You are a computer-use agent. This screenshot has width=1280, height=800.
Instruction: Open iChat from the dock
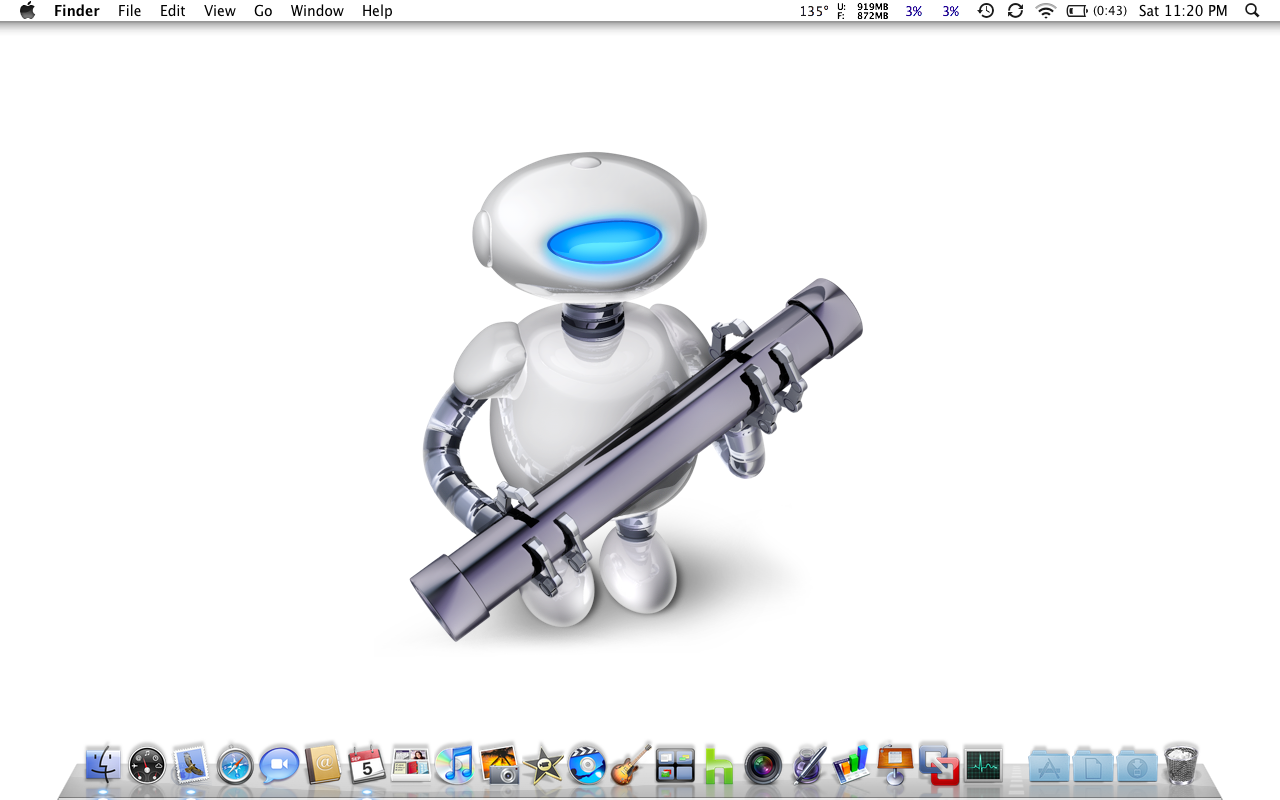point(279,766)
